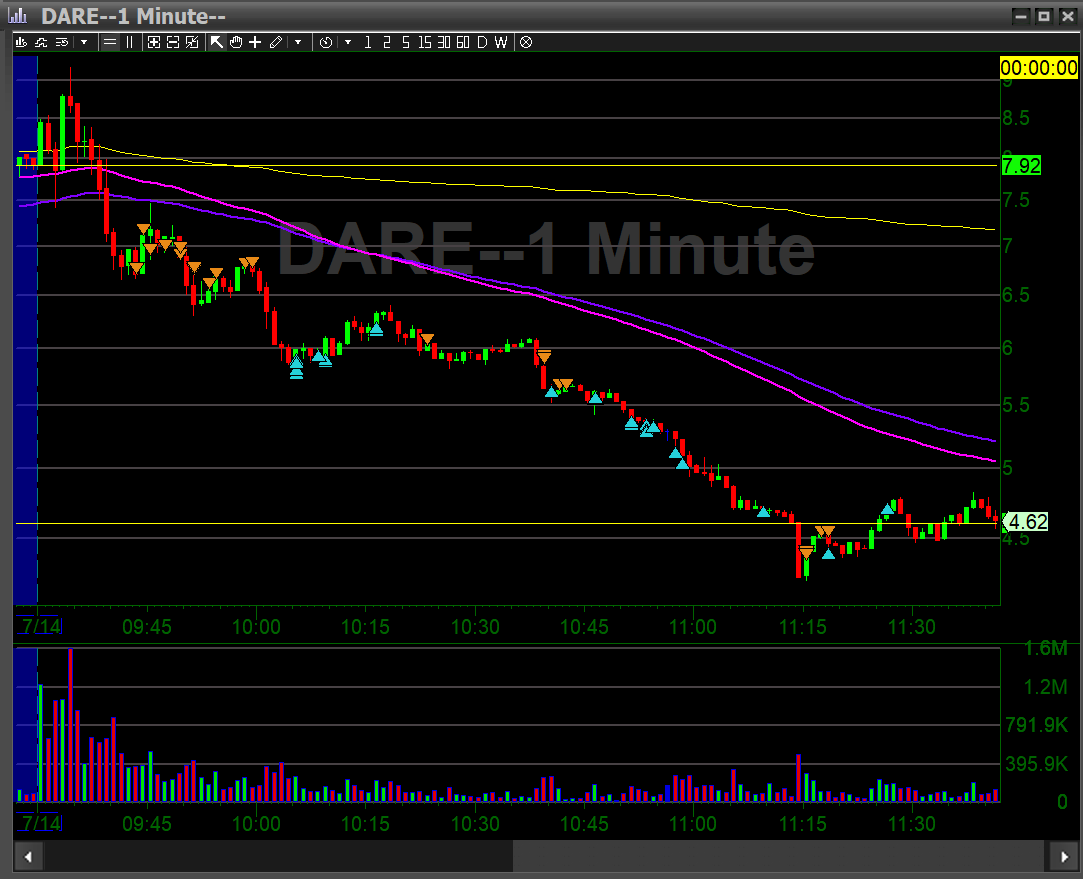
Task: Switch to 1 minute interval
Action: coord(367,42)
